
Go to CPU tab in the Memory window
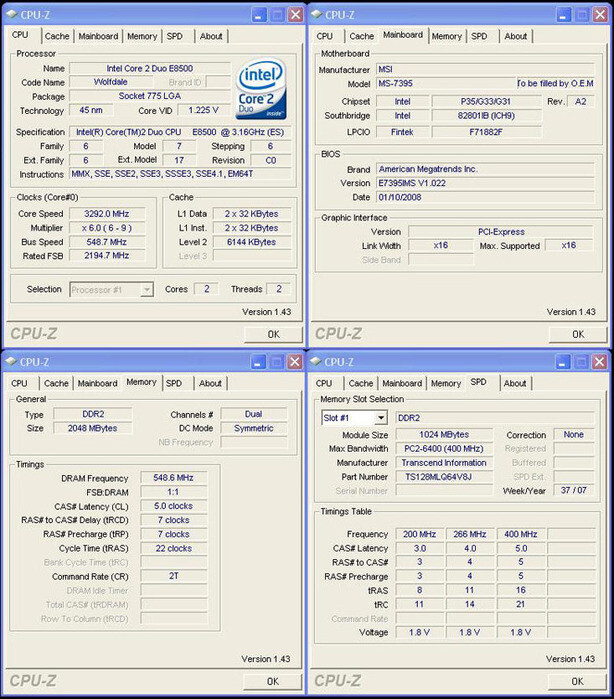click(x=19, y=383)
